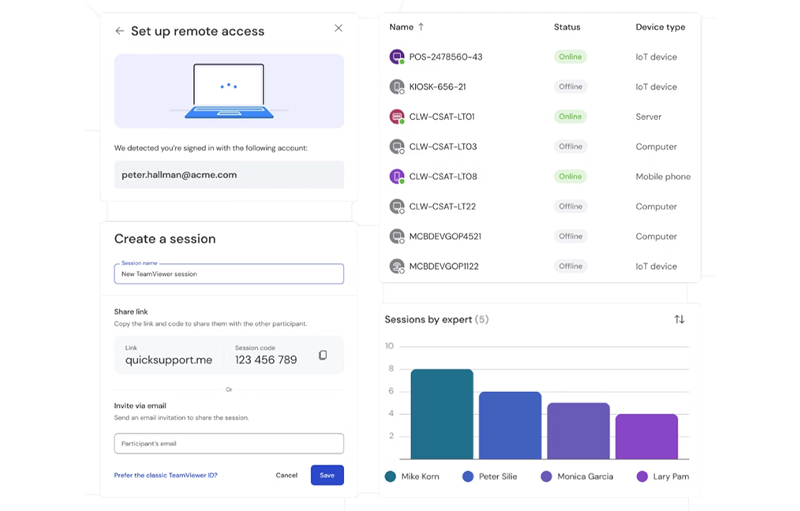Sort by the Device type column header
The height and width of the screenshot is (511, 800).
click(x=660, y=27)
